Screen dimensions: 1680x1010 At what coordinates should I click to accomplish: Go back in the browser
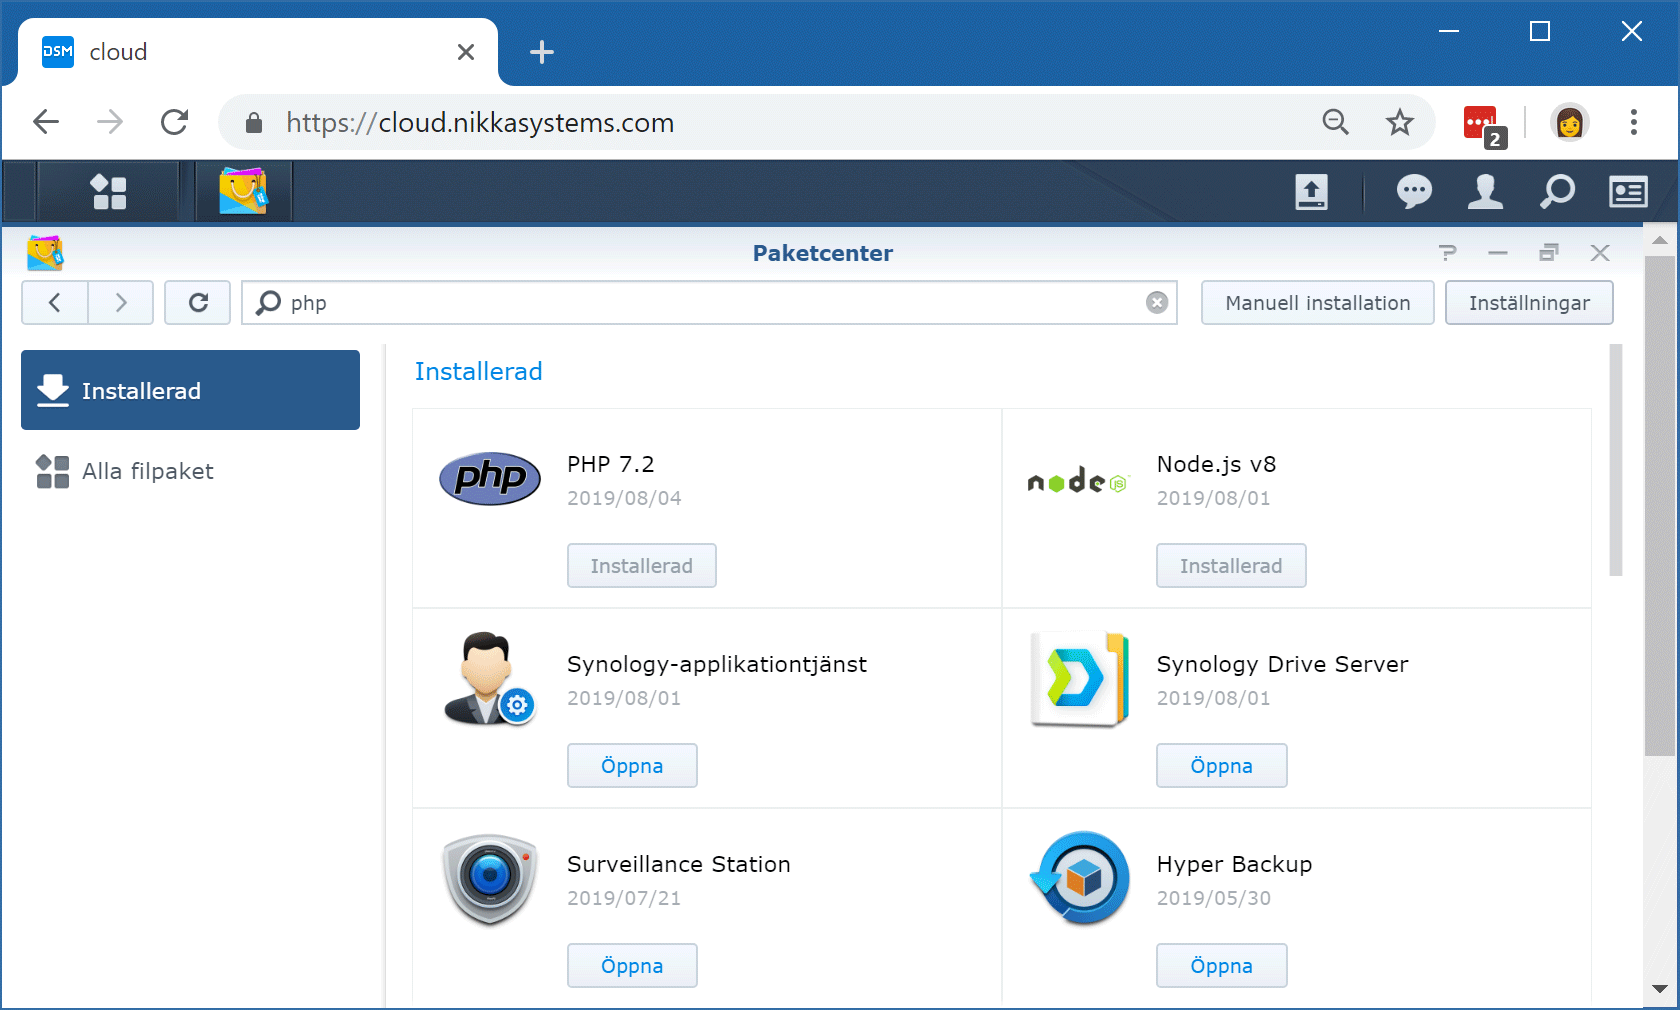click(46, 122)
